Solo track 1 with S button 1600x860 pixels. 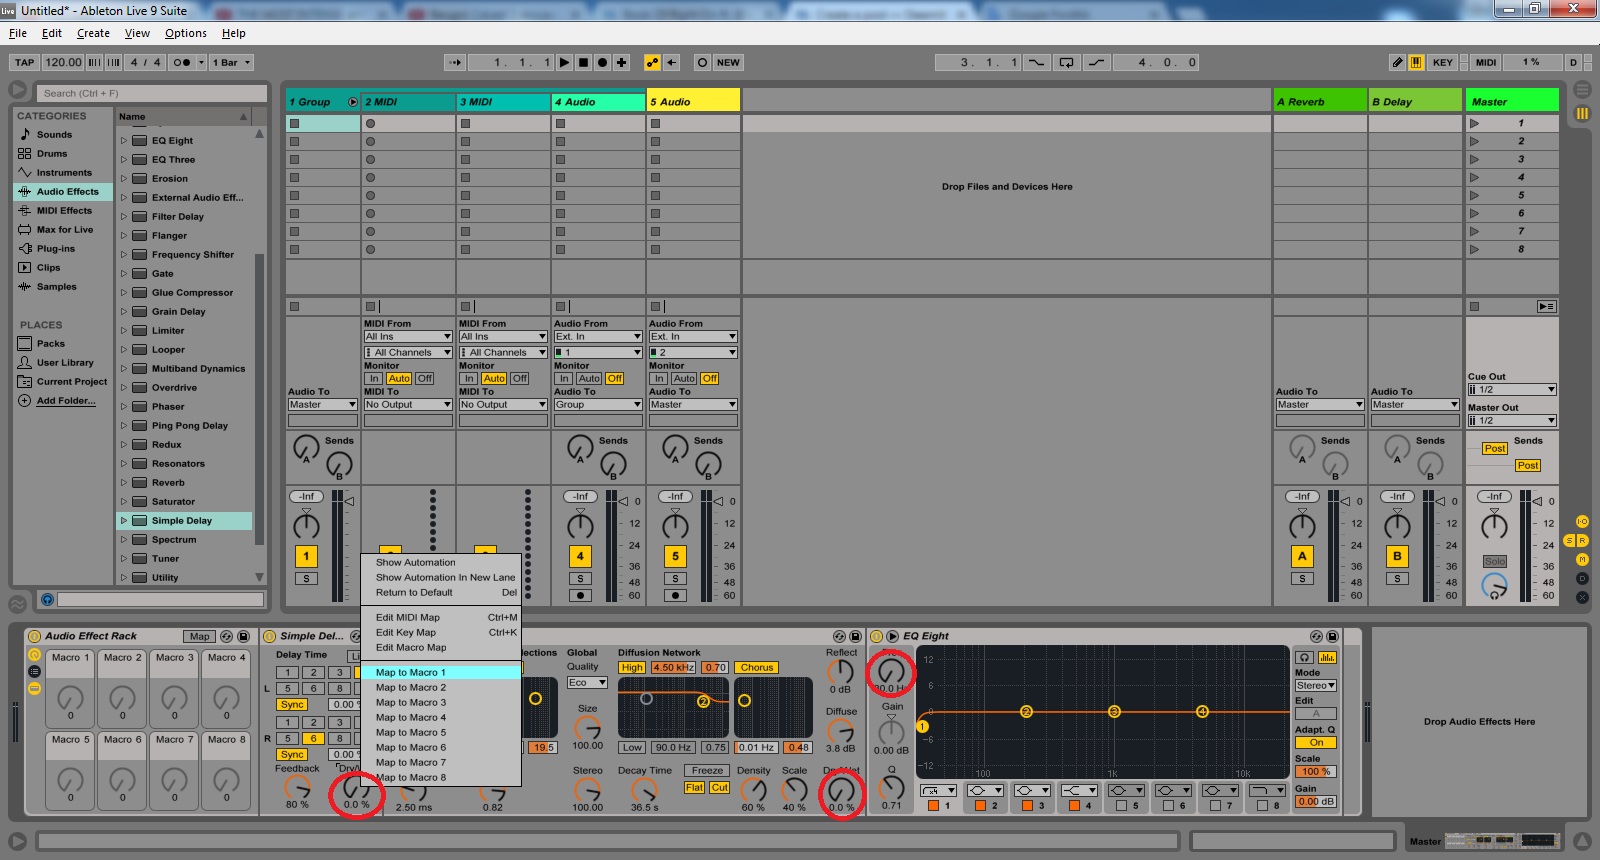click(306, 579)
